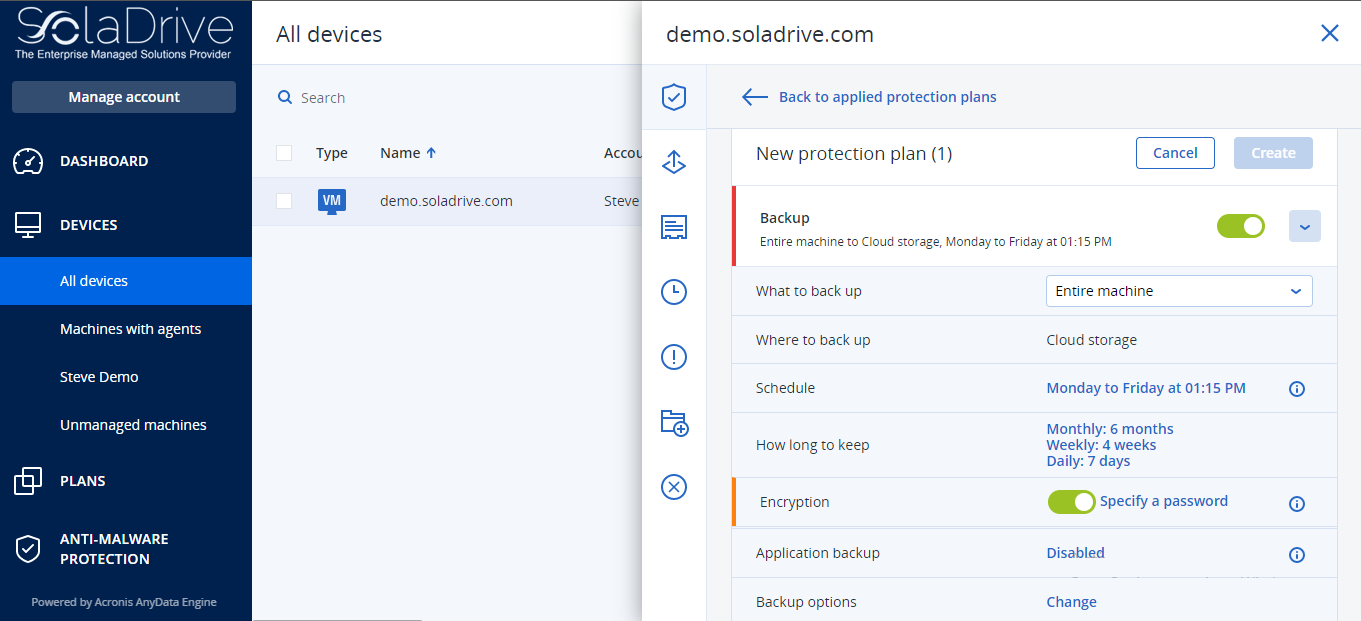Click demo.soladrive.com device name in table
1361x621 pixels.
click(446, 201)
